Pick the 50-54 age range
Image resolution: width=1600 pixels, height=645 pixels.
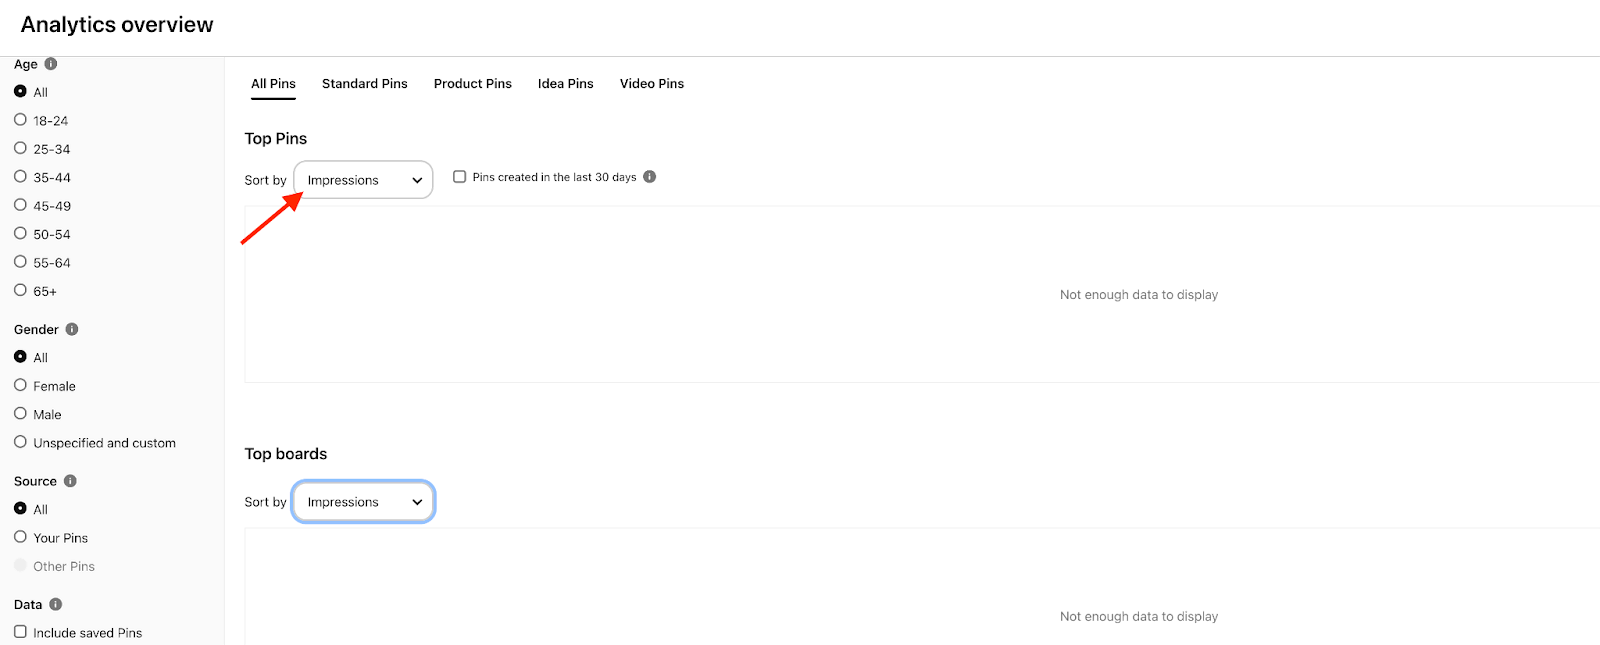pyautogui.click(x=20, y=233)
